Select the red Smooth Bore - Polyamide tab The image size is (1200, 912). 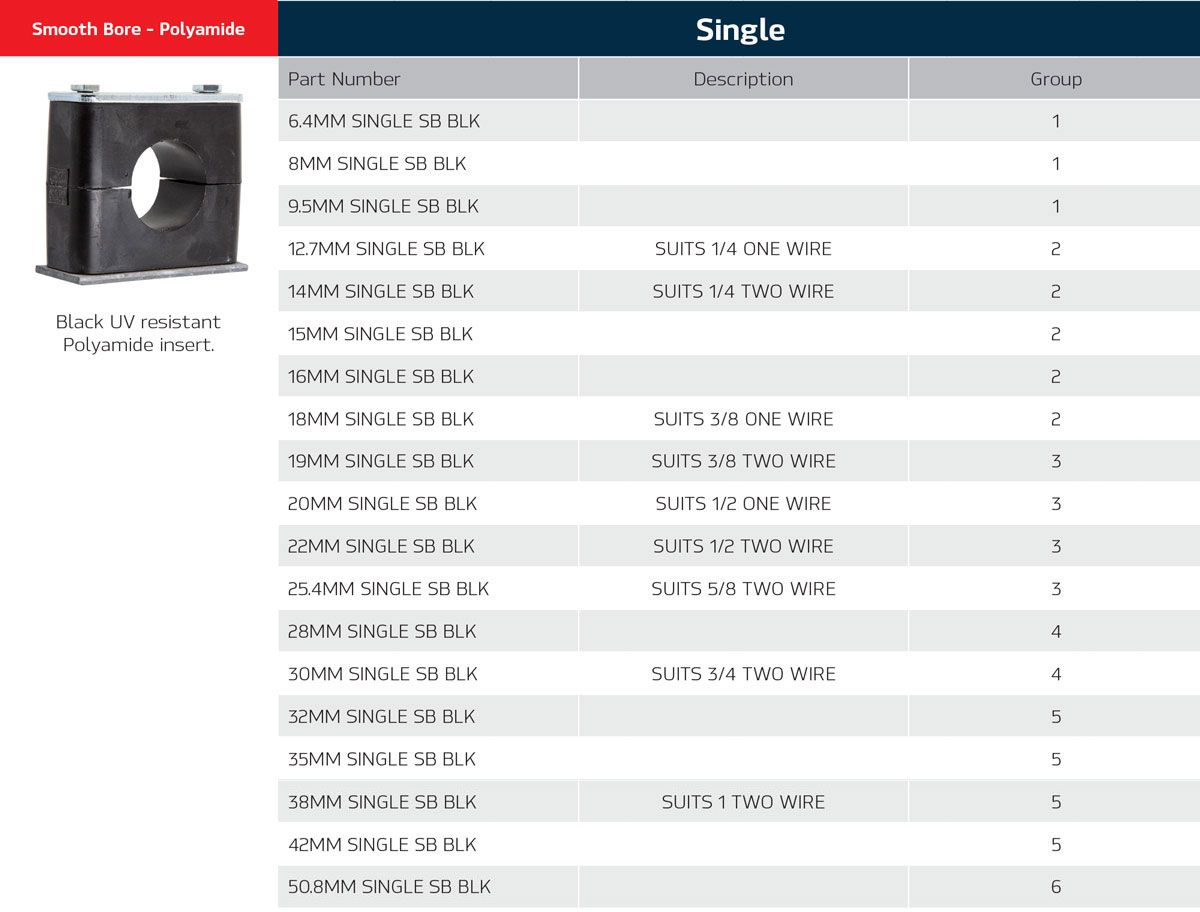coord(138,29)
